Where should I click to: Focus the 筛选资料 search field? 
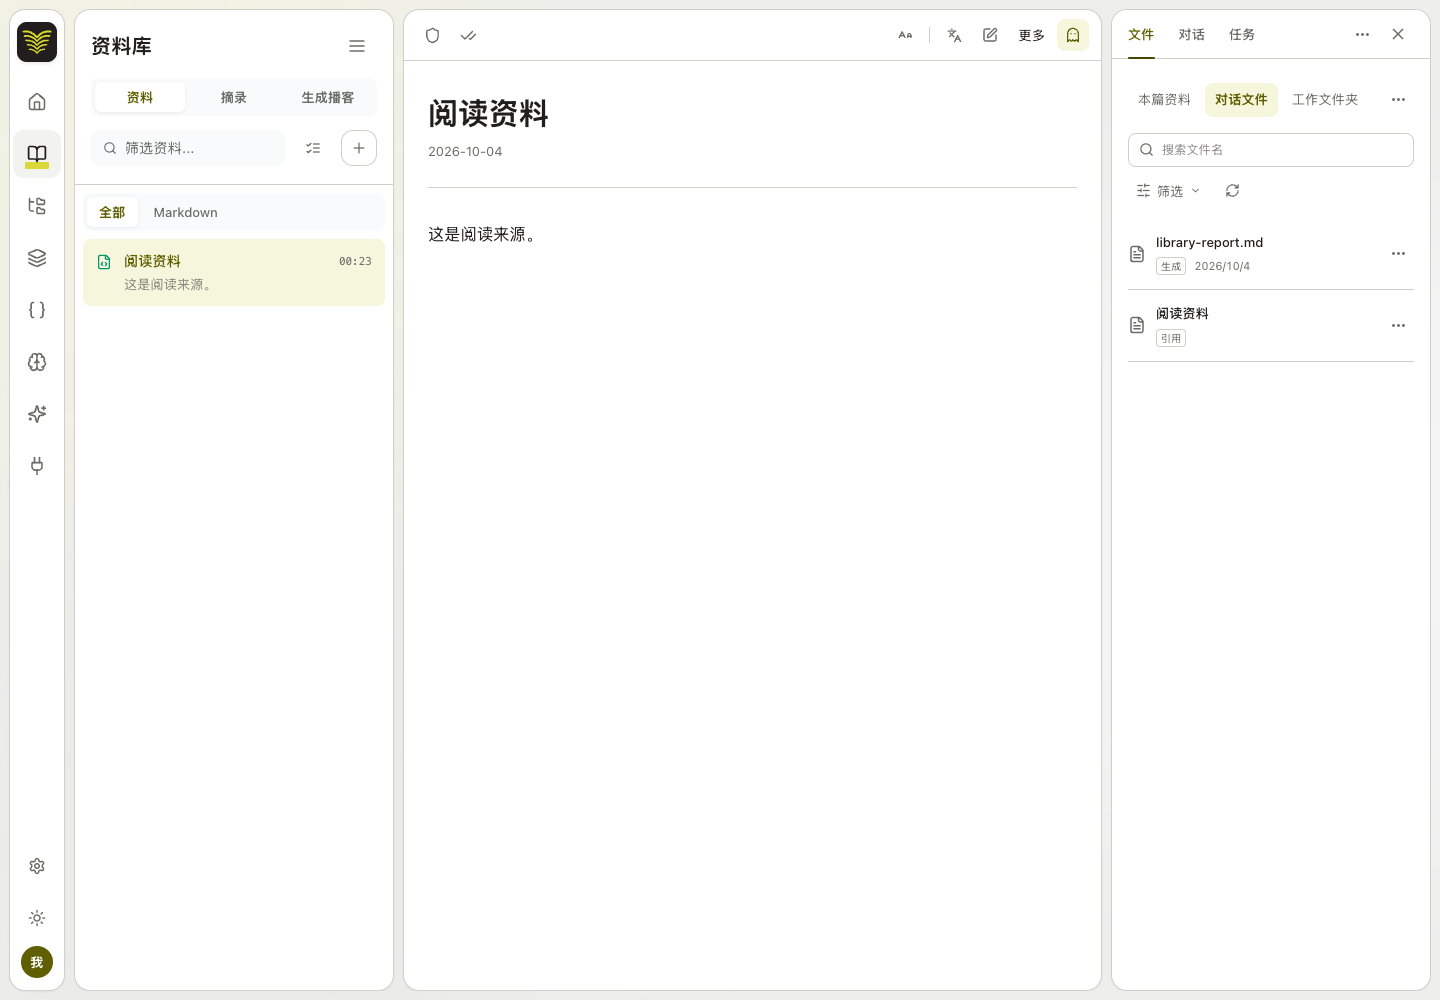click(x=188, y=148)
